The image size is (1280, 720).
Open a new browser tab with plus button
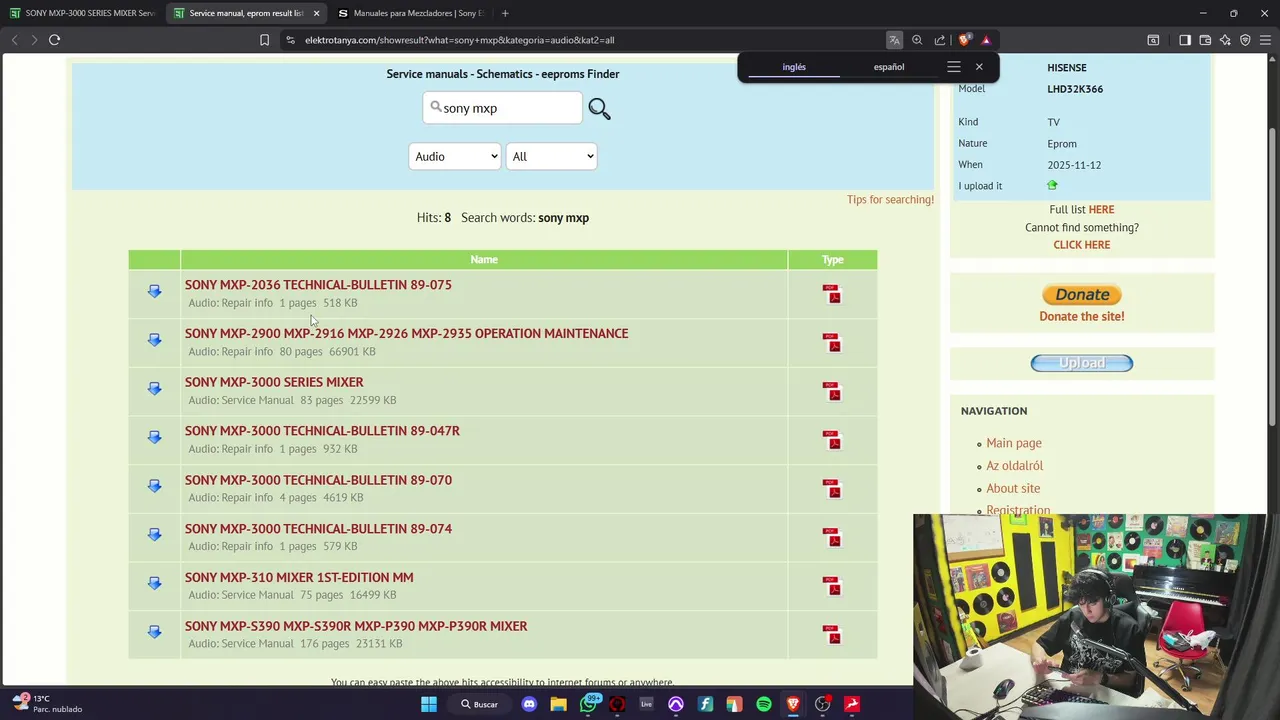coord(505,13)
